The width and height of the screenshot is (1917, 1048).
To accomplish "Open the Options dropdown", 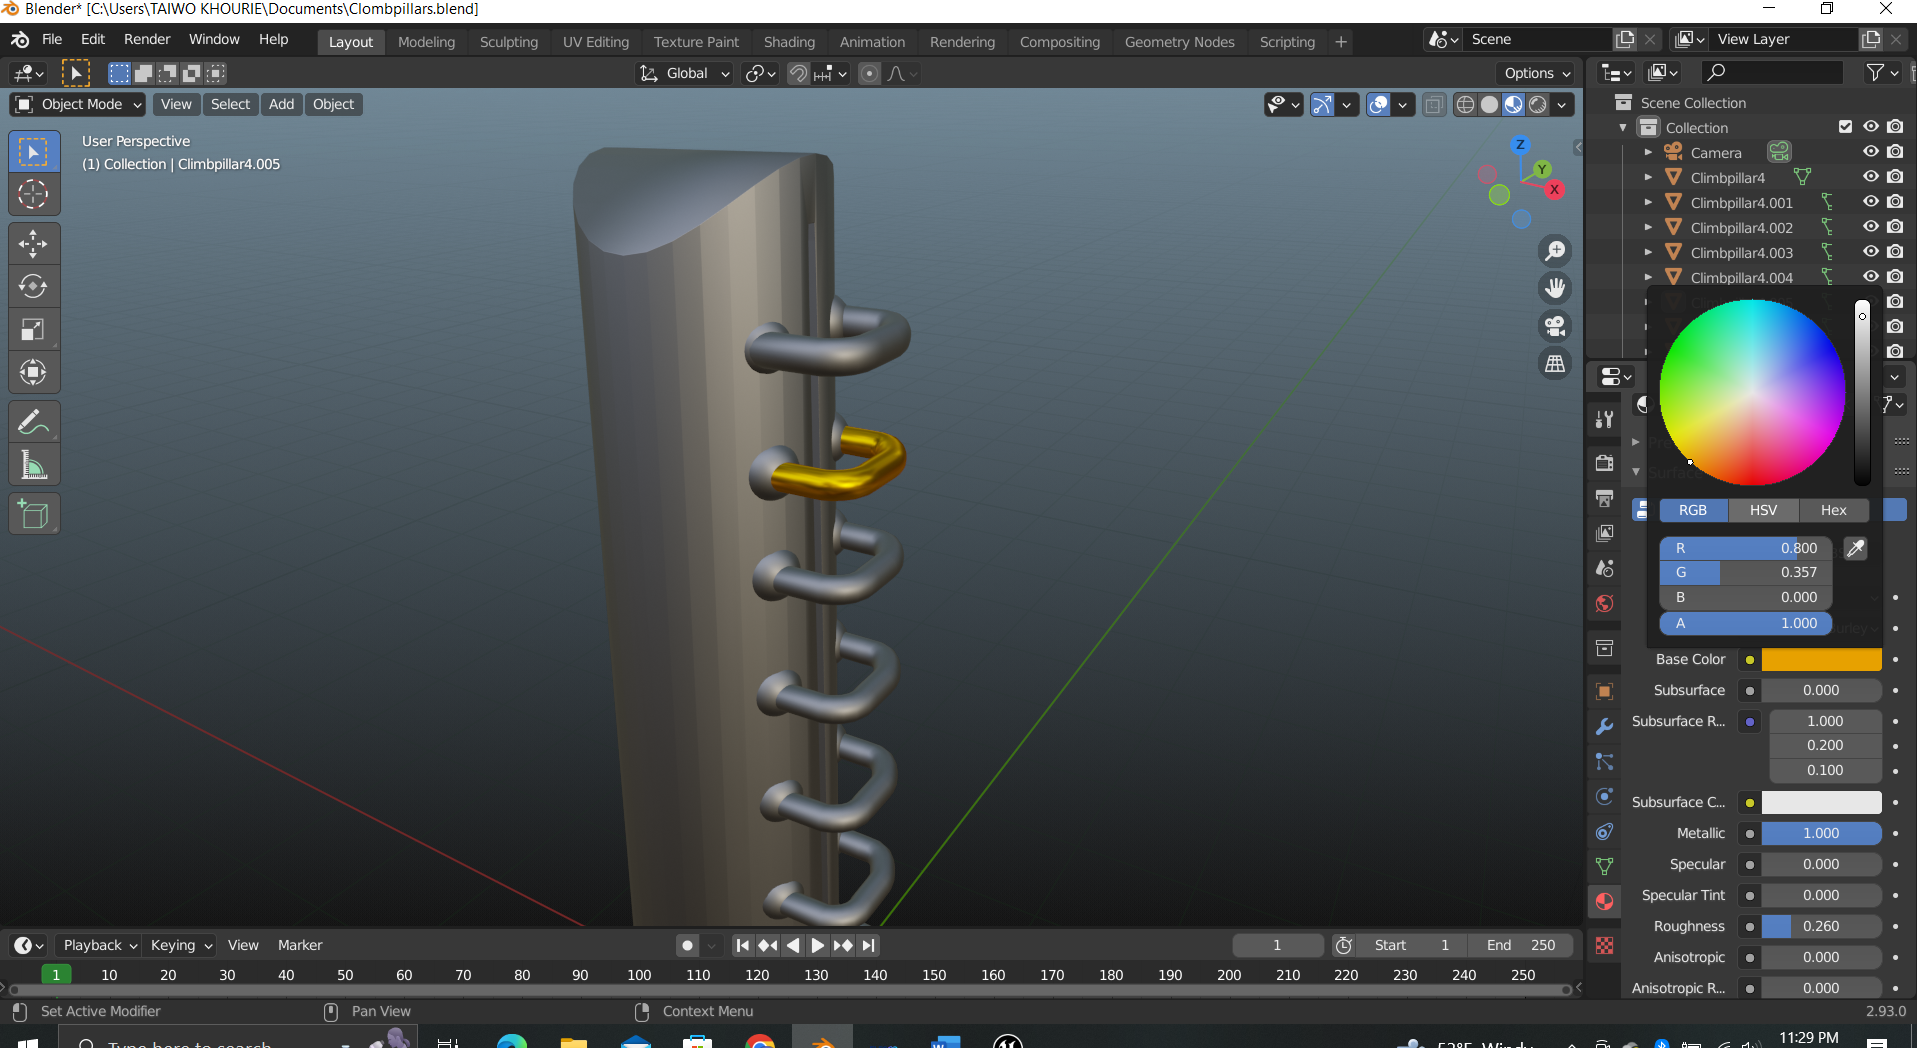I will pyautogui.click(x=1537, y=73).
